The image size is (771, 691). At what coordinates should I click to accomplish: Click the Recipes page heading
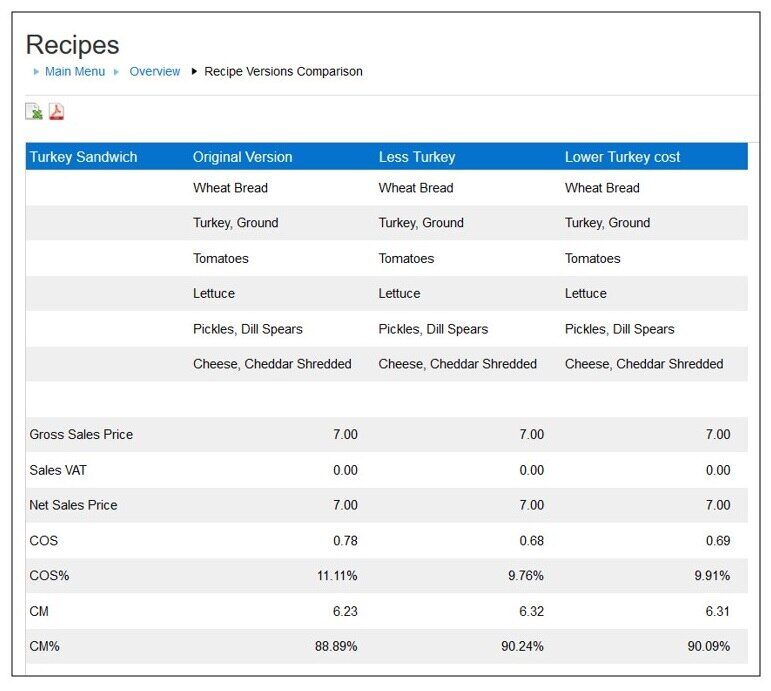coord(72,45)
